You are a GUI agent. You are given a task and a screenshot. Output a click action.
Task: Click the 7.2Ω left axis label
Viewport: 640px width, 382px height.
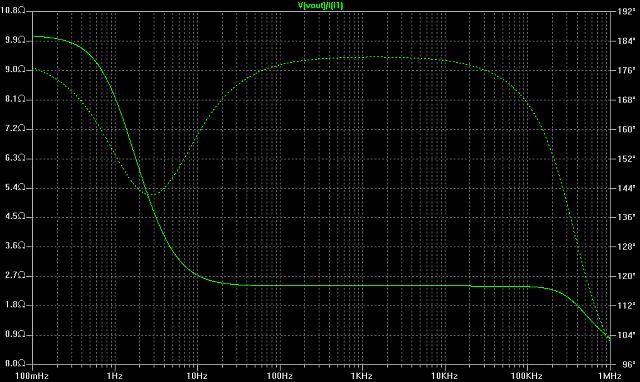click(15, 129)
